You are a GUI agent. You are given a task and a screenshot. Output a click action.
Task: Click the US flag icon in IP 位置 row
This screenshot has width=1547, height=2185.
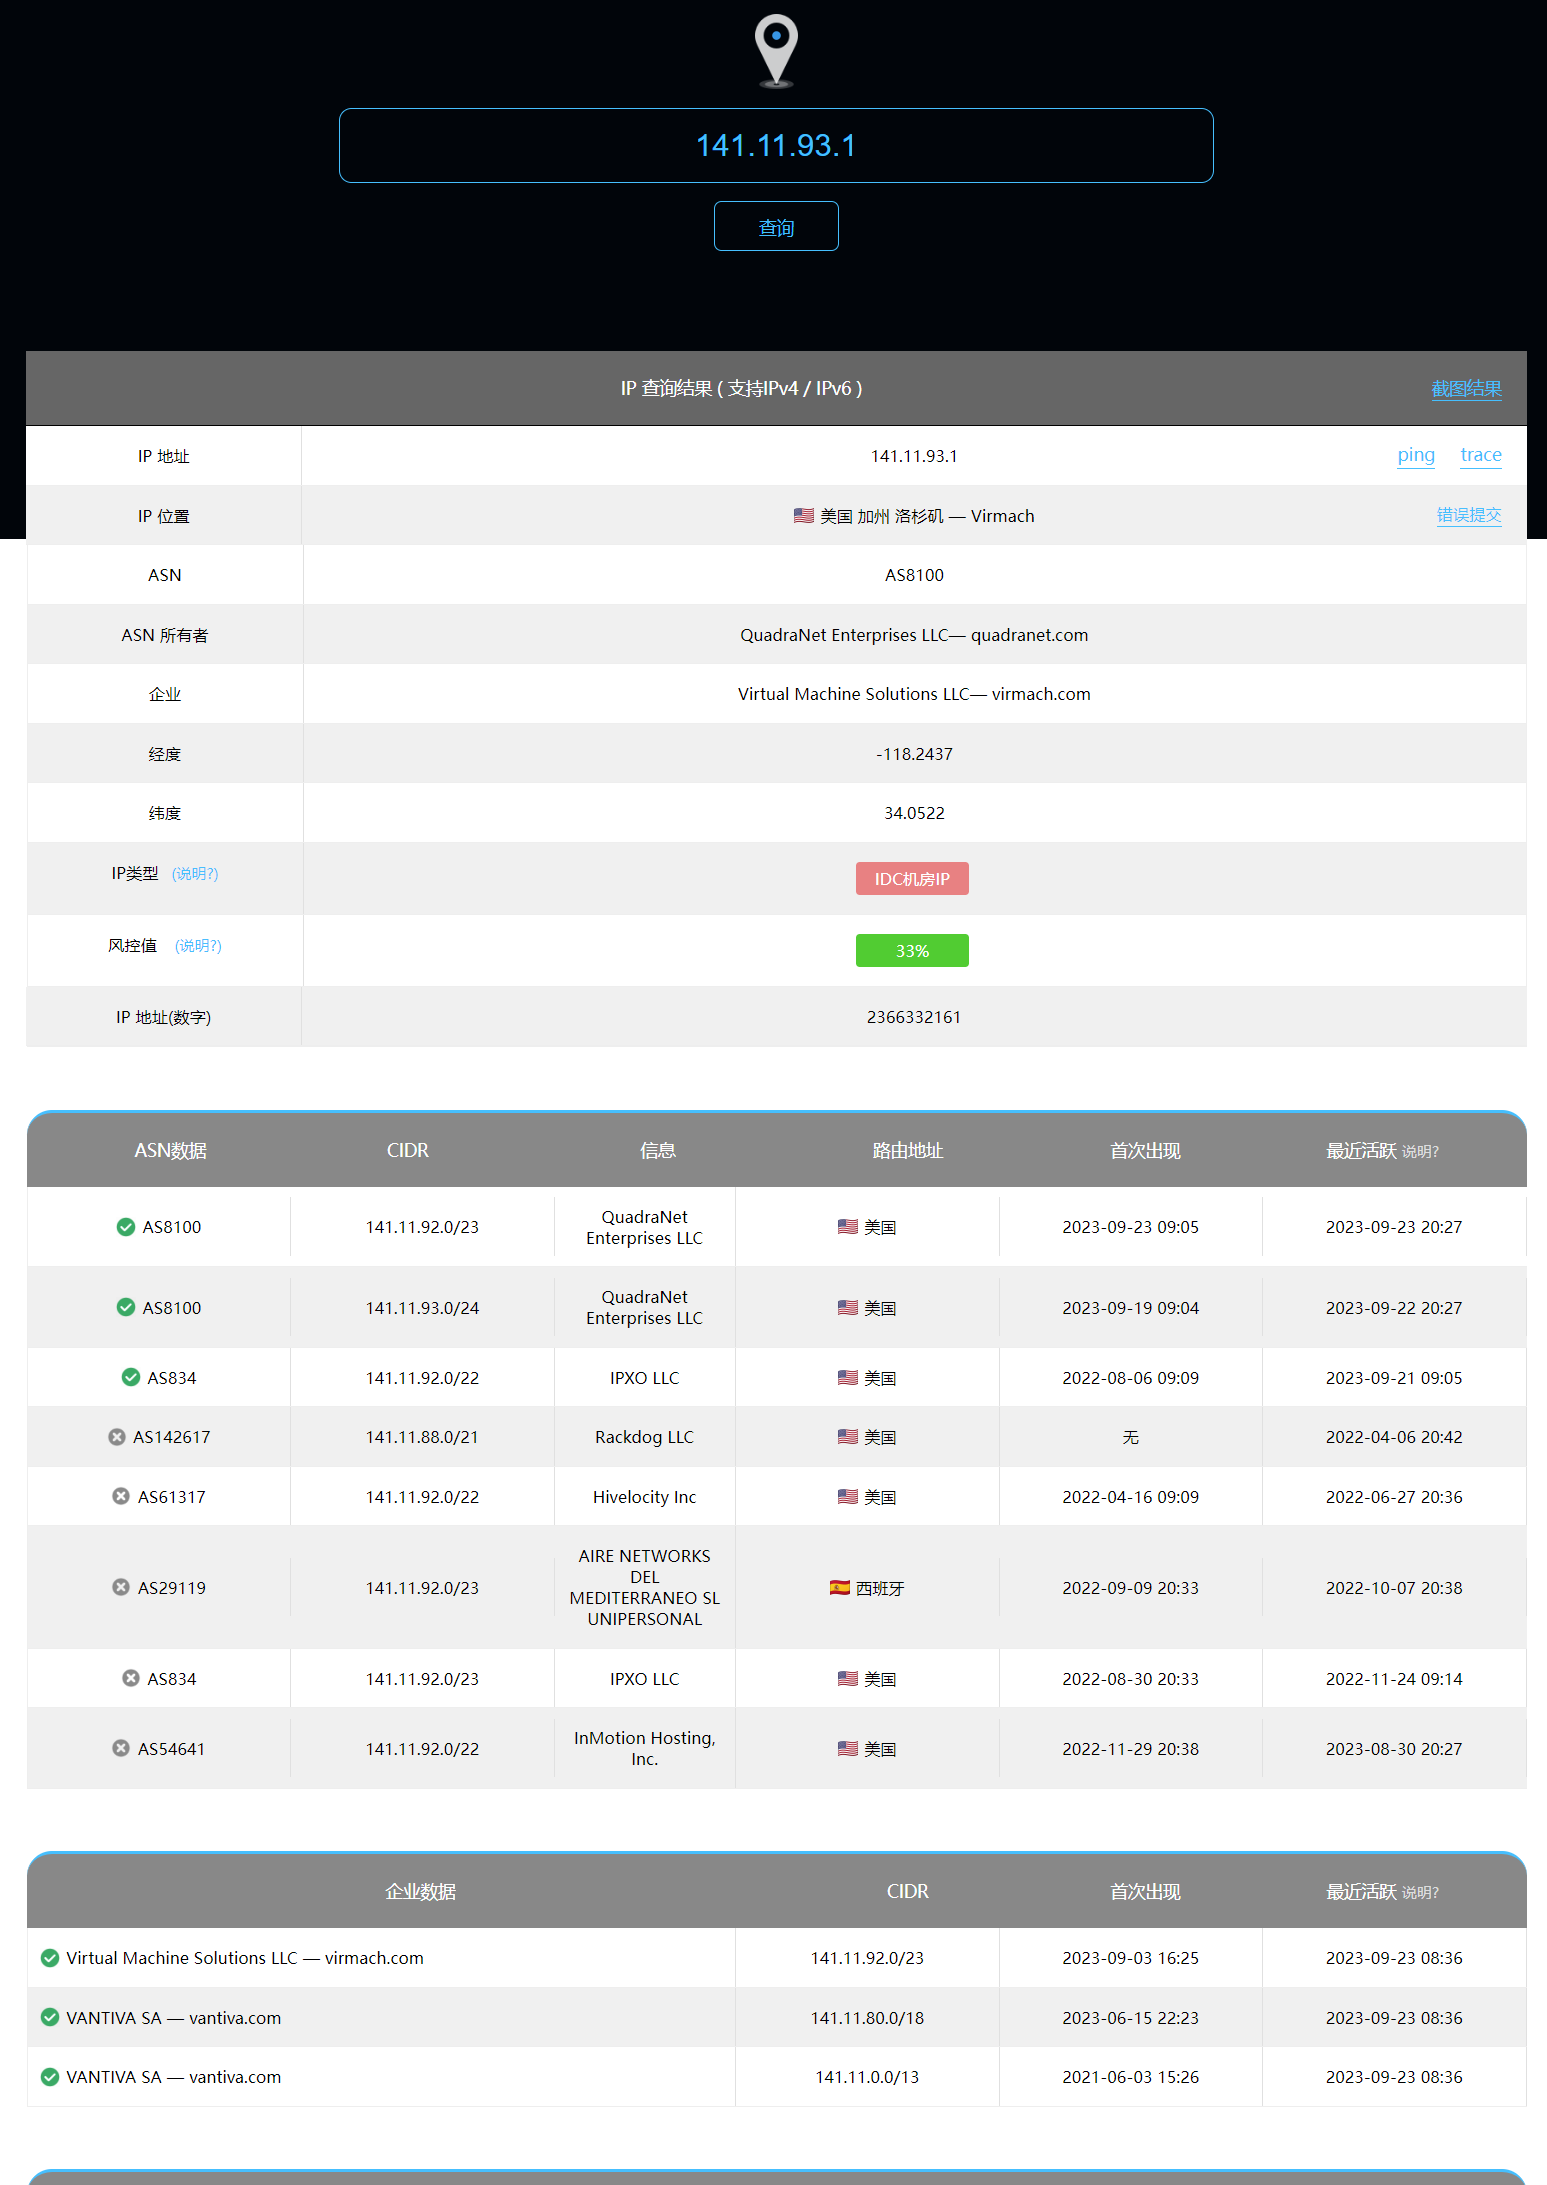click(803, 516)
